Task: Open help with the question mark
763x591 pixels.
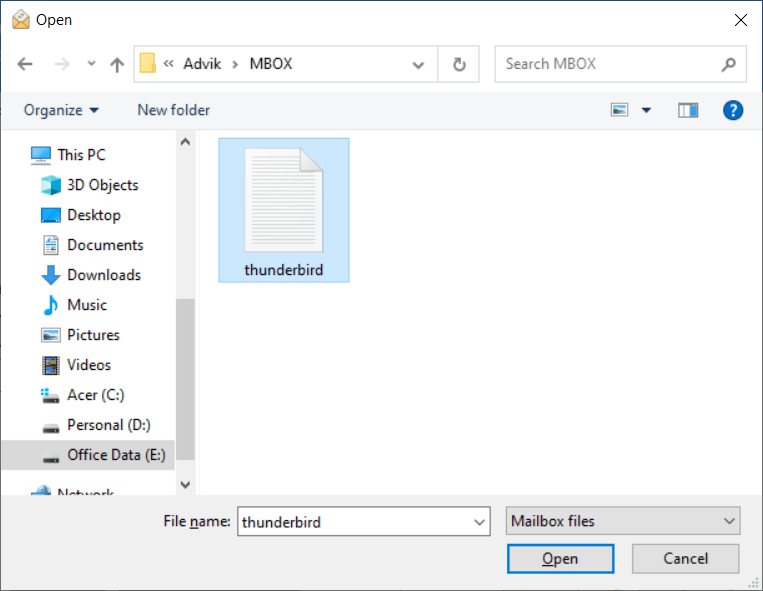Action: pyautogui.click(x=733, y=110)
